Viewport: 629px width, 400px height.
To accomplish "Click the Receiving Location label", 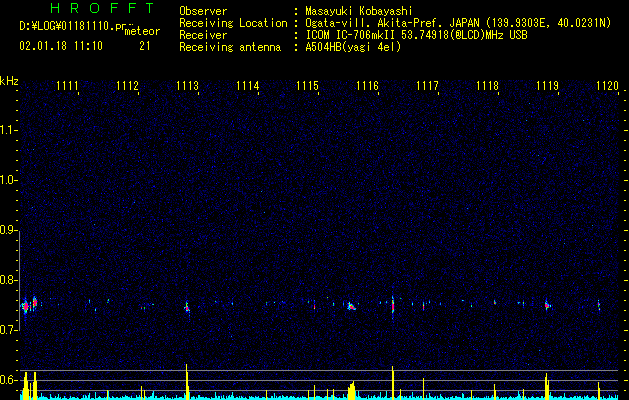I will [x=233, y=23].
